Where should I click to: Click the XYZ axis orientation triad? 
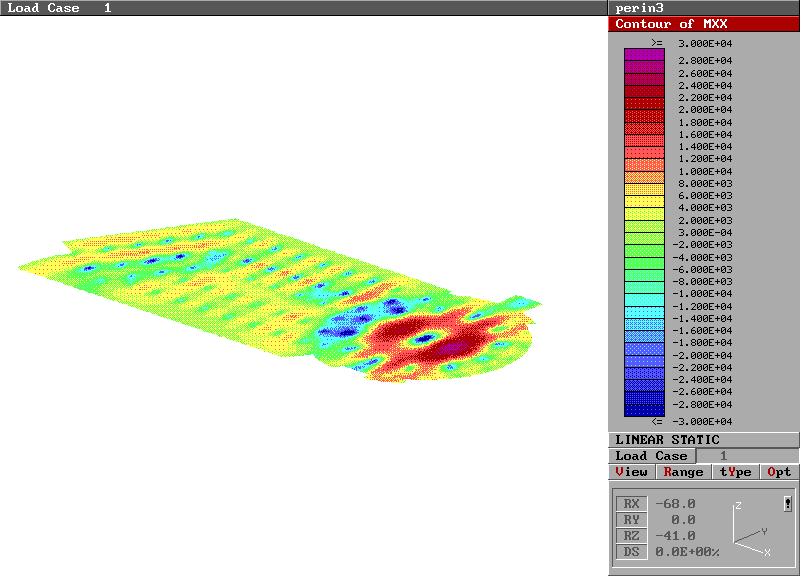pos(751,530)
